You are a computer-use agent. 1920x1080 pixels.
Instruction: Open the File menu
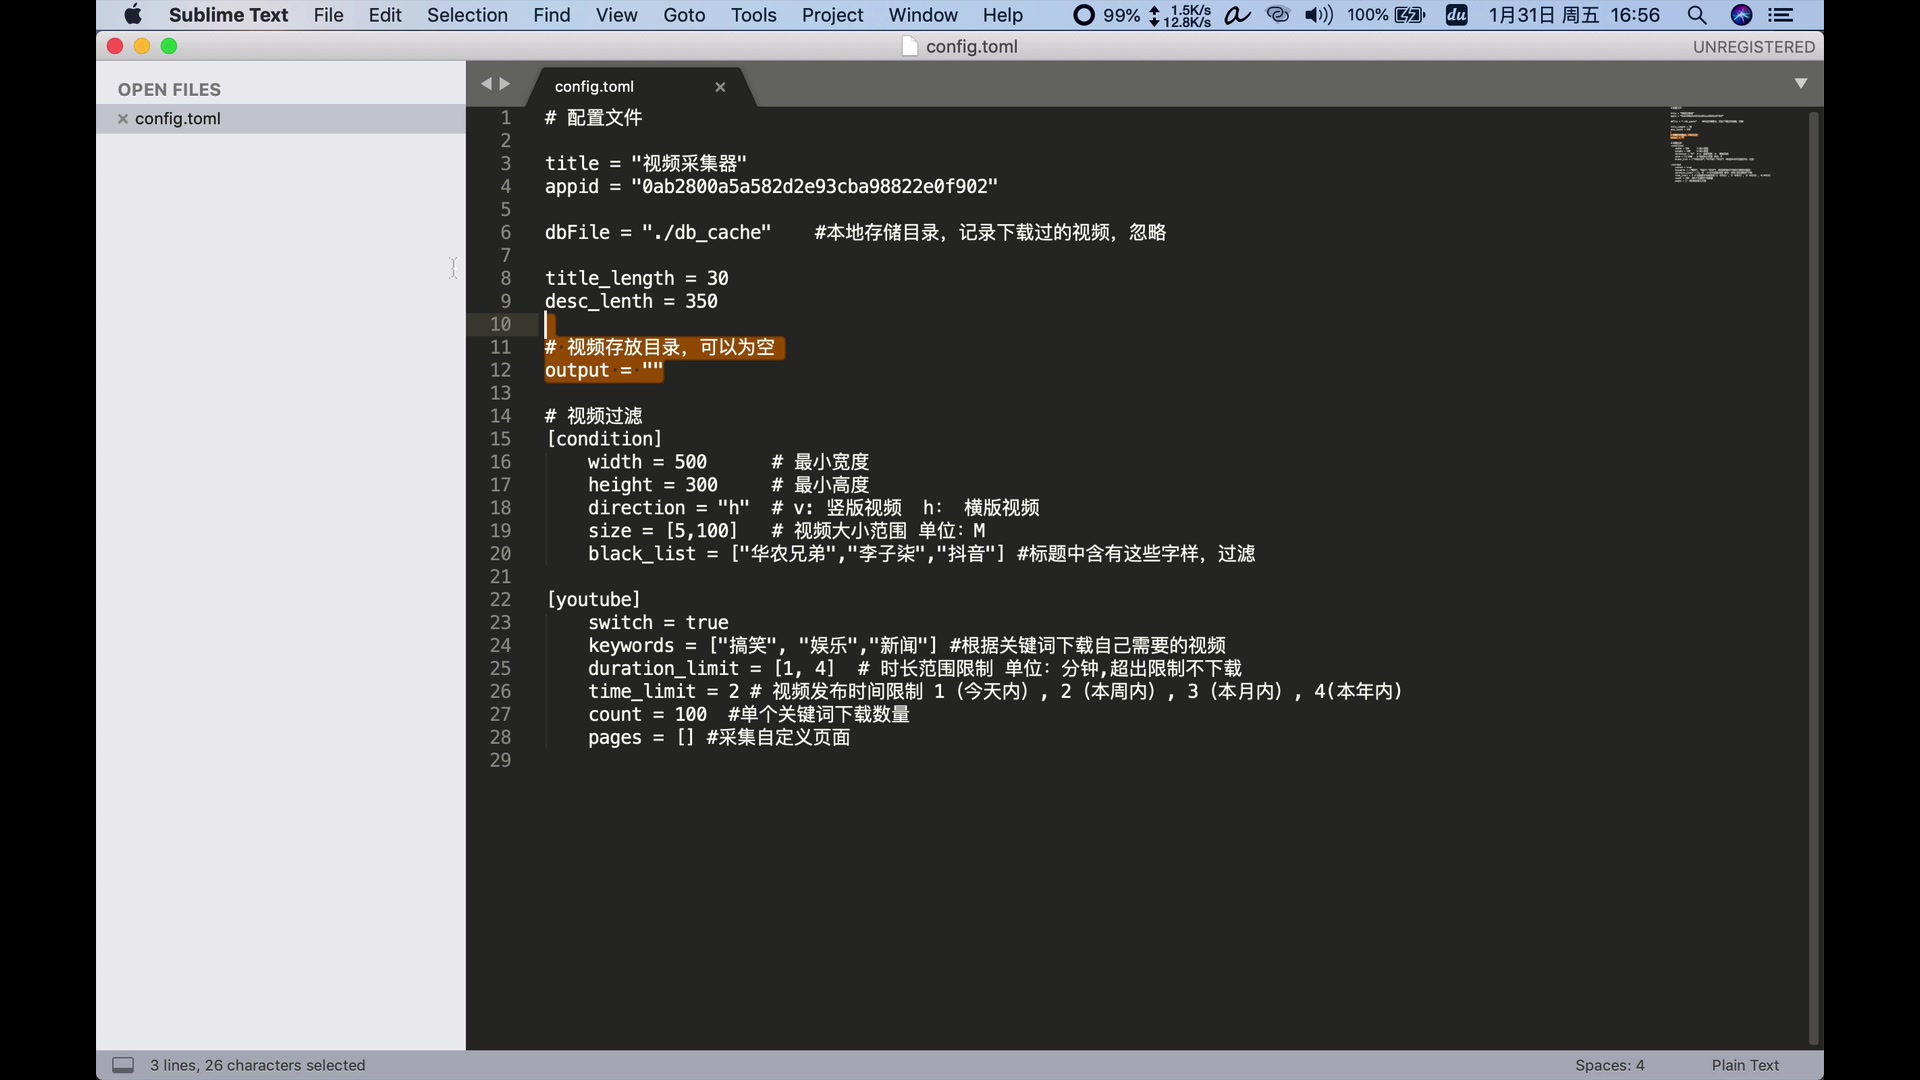pos(328,15)
